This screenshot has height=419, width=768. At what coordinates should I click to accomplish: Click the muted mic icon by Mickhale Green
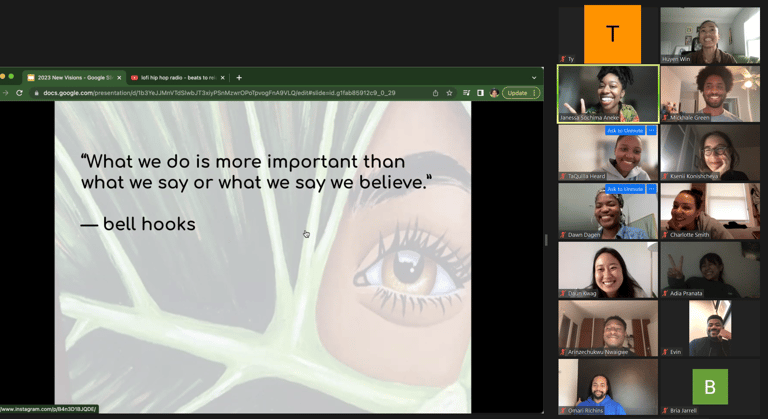tap(665, 118)
